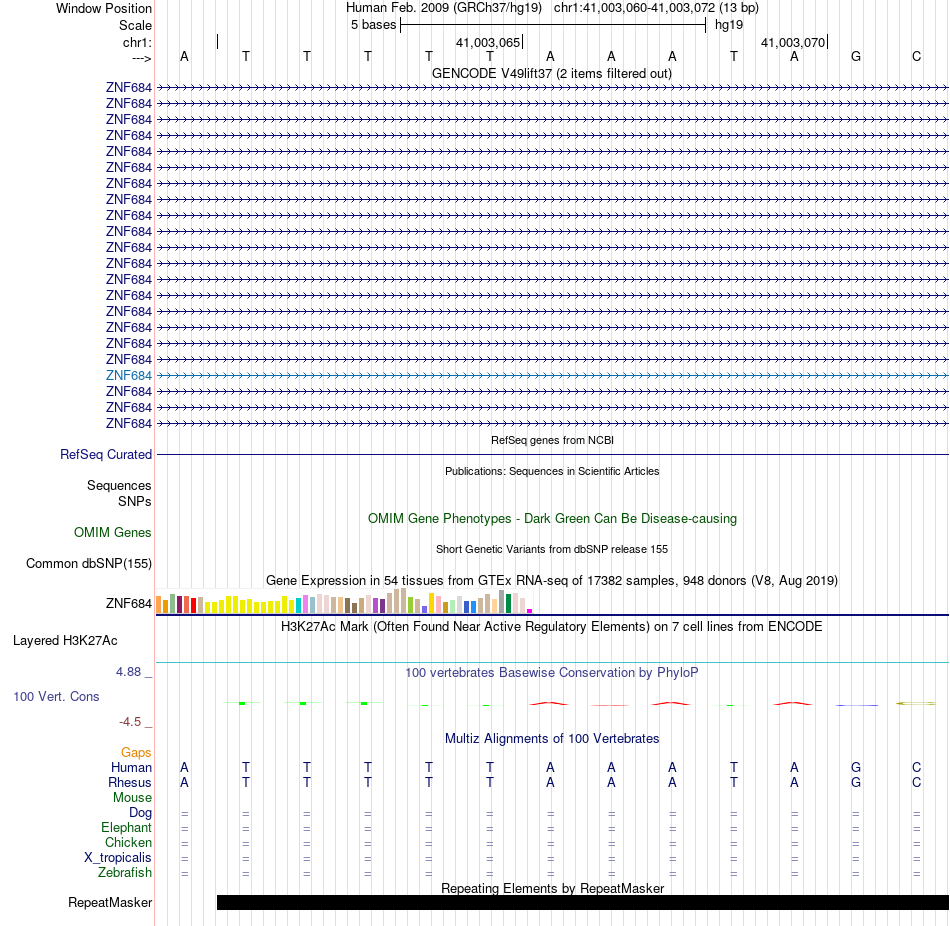Click the -4.5 PhyloP lower limit
950x926 pixels.
click(130, 722)
